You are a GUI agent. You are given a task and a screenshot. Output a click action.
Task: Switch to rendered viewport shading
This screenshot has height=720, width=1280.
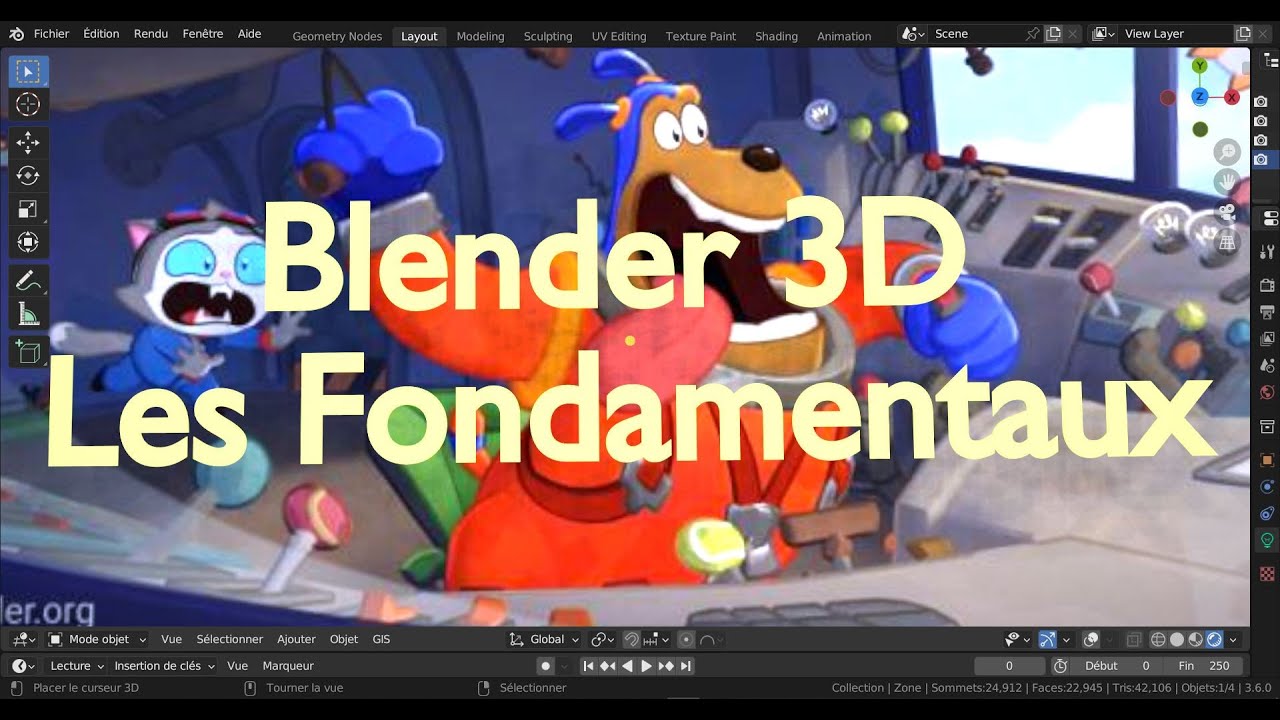point(1214,639)
